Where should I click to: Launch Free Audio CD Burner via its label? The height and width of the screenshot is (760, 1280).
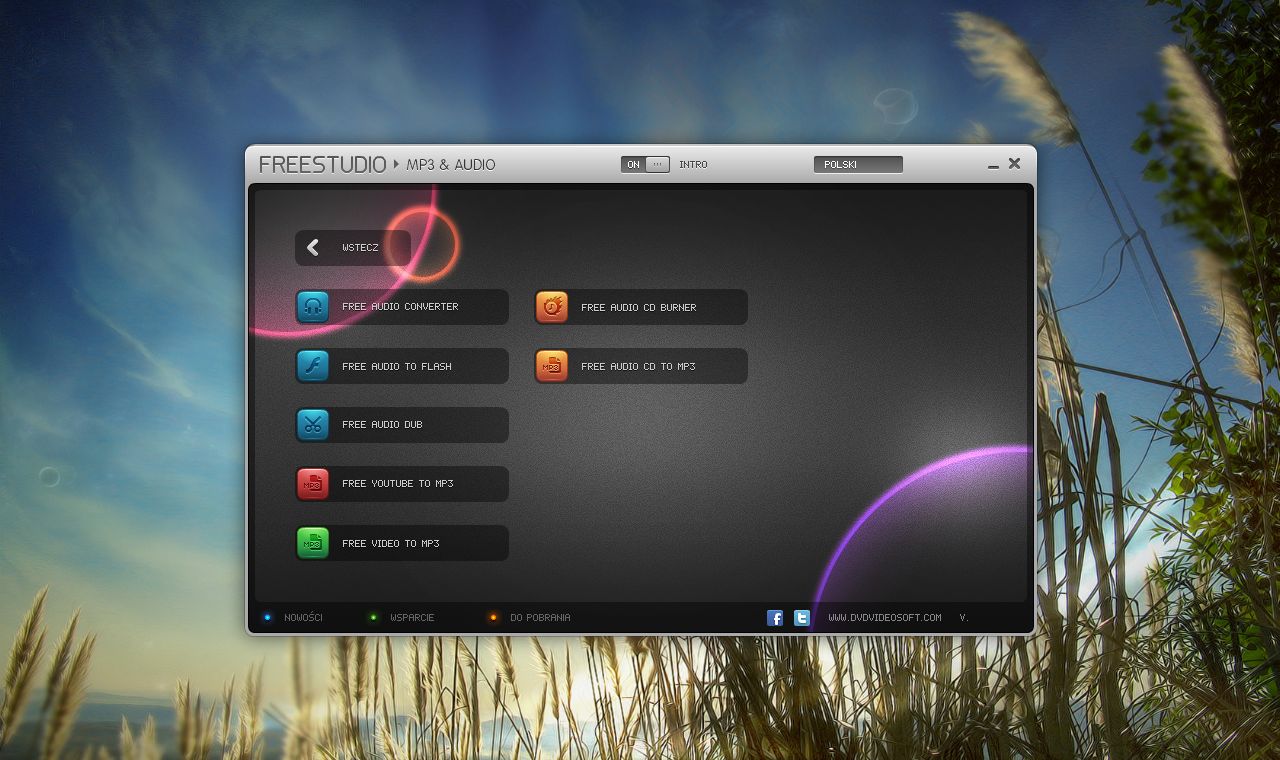click(x=639, y=308)
